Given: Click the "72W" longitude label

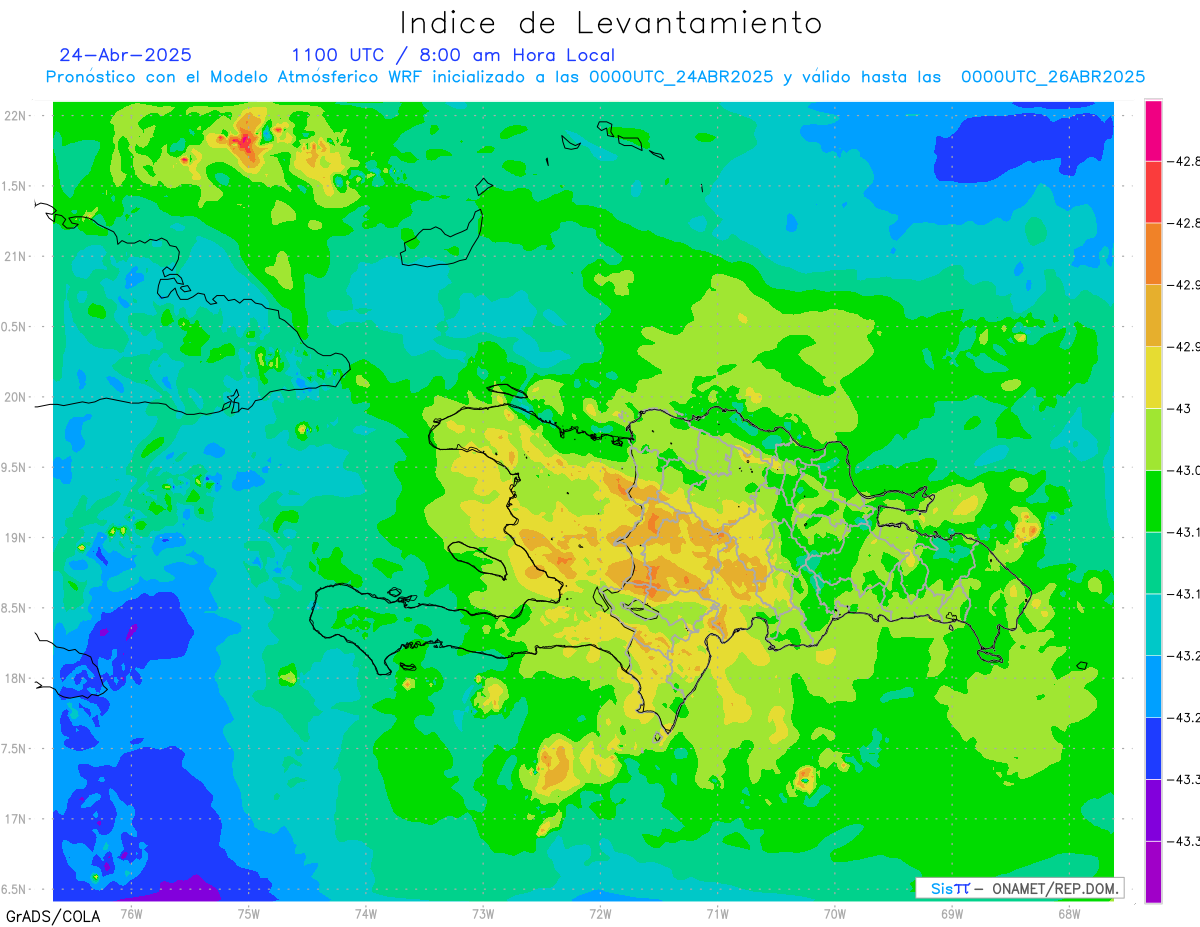Looking at the screenshot, I should pyautogui.click(x=600, y=913).
